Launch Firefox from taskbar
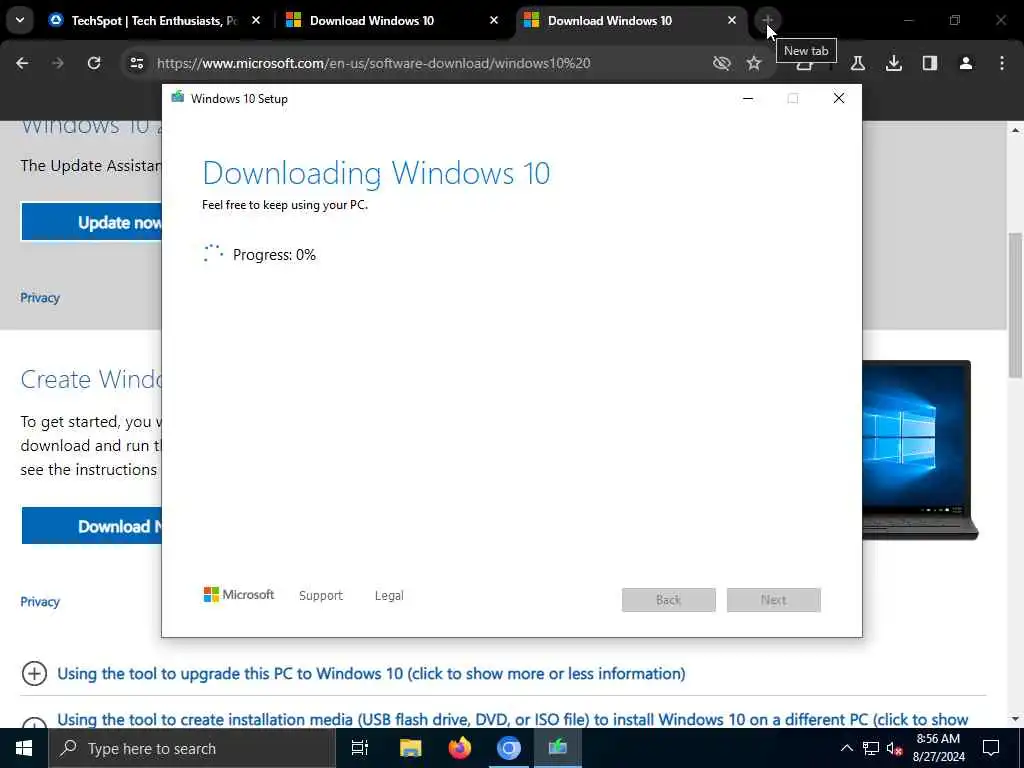Screen dimensions: 1024x768 tap(460, 748)
